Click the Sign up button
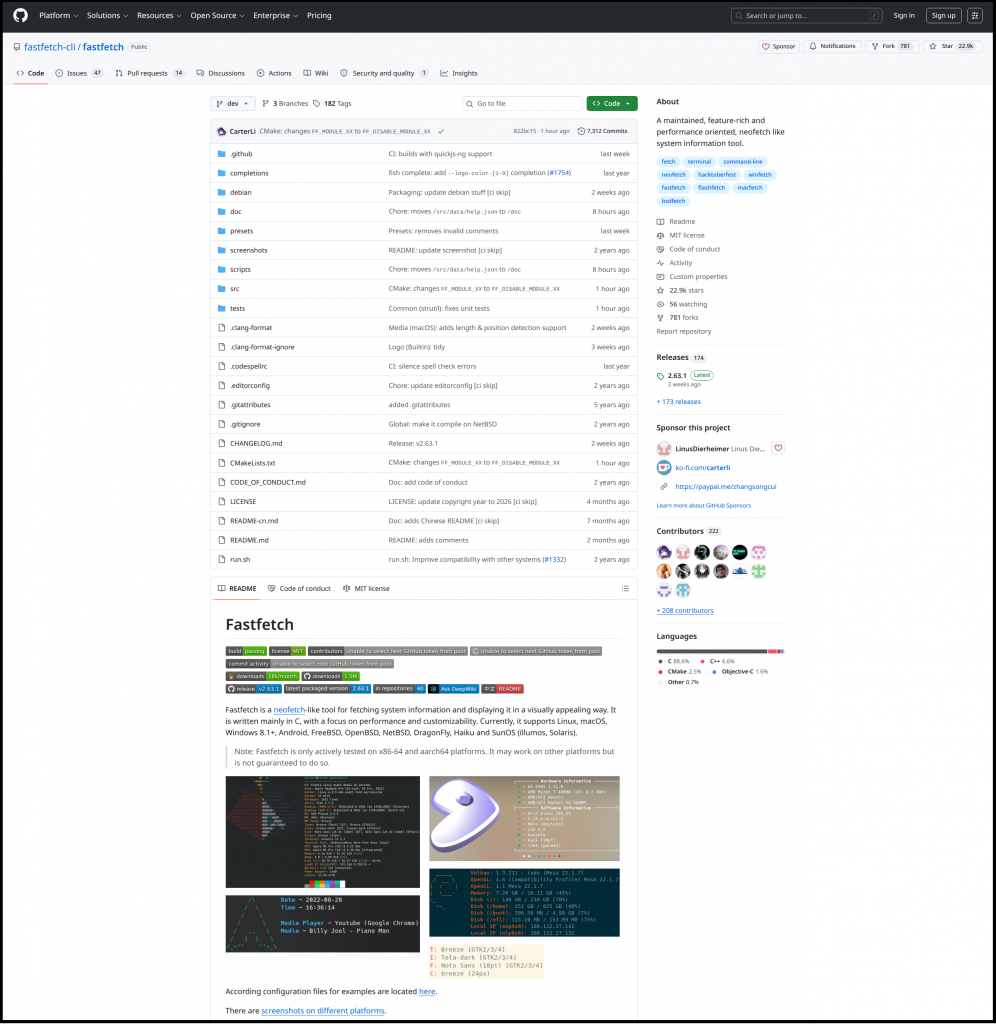The height and width of the screenshot is (1024, 996). click(x=943, y=15)
